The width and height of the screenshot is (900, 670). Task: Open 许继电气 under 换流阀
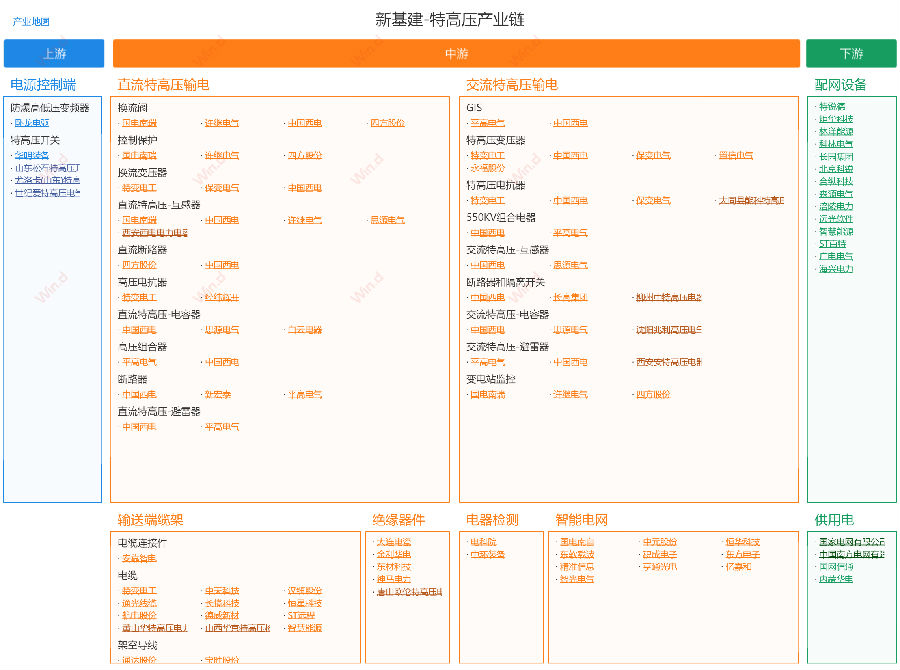click(x=222, y=123)
